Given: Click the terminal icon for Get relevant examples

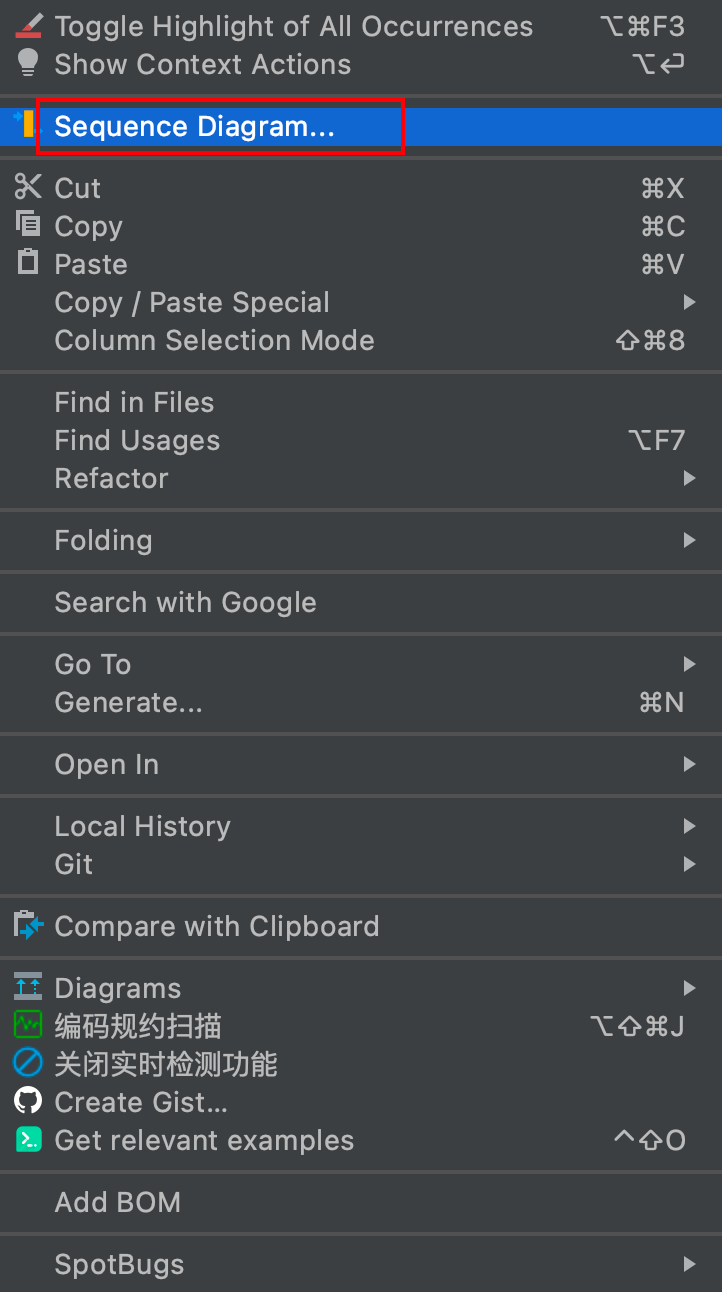Looking at the screenshot, I should (27, 1139).
